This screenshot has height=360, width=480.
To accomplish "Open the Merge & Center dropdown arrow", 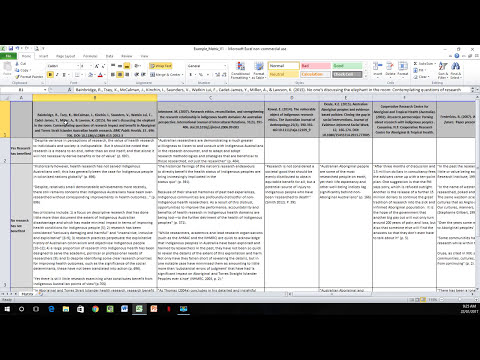I will coord(182,75).
